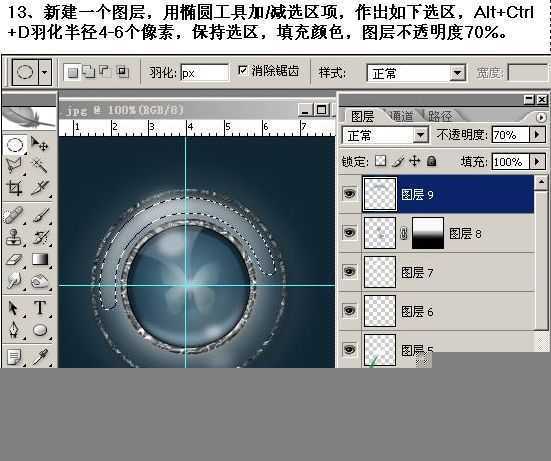
Task: Select the Polygonal Lasso tool
Action: [14, 165]
